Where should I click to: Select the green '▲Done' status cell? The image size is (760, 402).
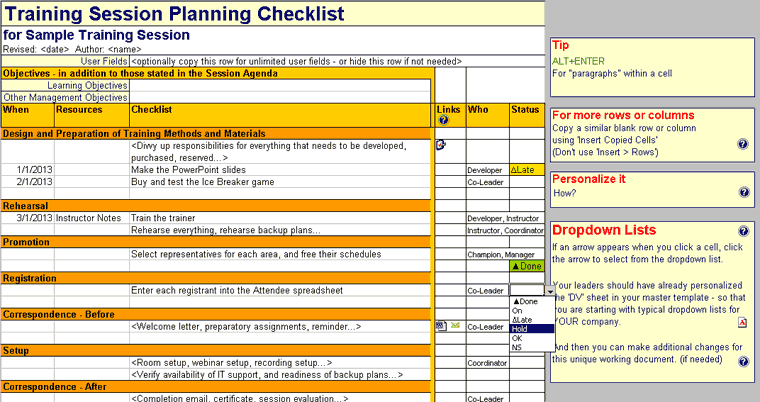click(526, 266)
